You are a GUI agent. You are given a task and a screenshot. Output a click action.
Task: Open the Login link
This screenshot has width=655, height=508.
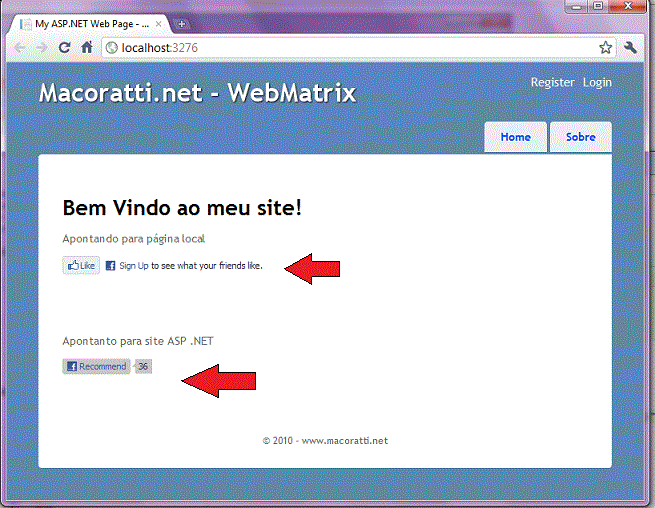pos(597,83)
